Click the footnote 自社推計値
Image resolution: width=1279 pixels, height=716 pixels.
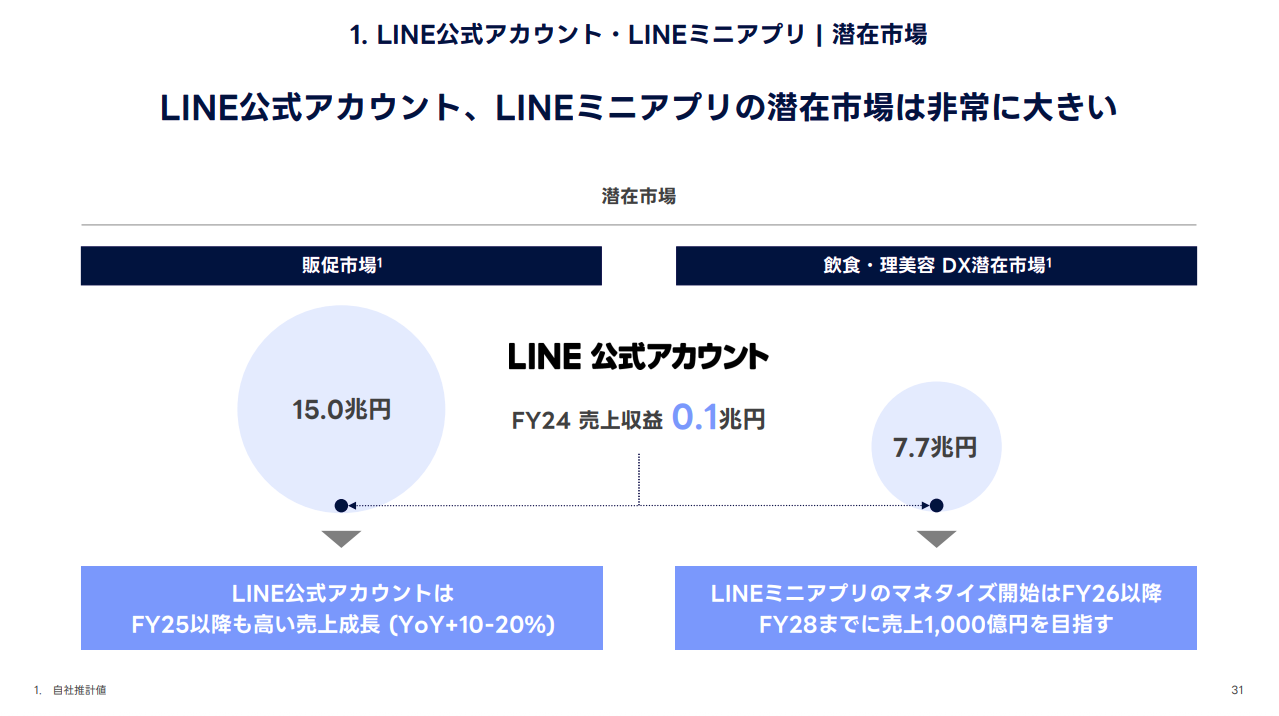tap(80, 690)
